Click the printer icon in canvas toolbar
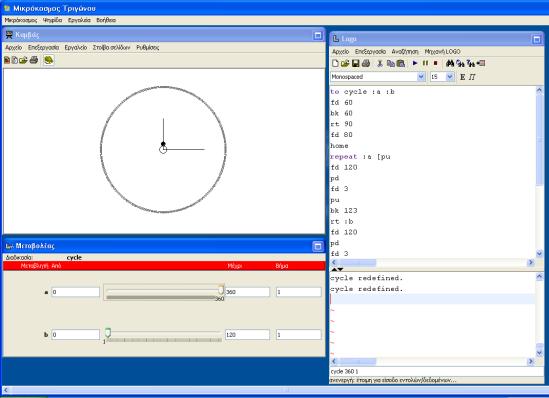This screenshot has width=549, height=398. click(34, 60)
